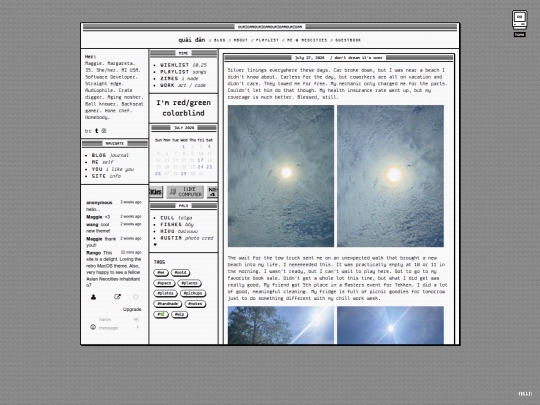This screenshot has width=540, height=405.
Task: Filter posts by #wip tag
Action: click(x=179, y=314)
